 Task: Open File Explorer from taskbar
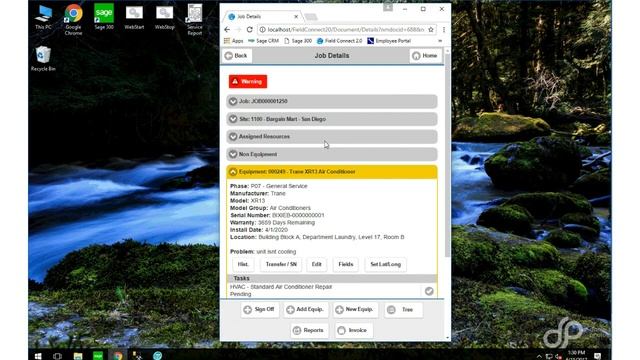coord(78,356)
